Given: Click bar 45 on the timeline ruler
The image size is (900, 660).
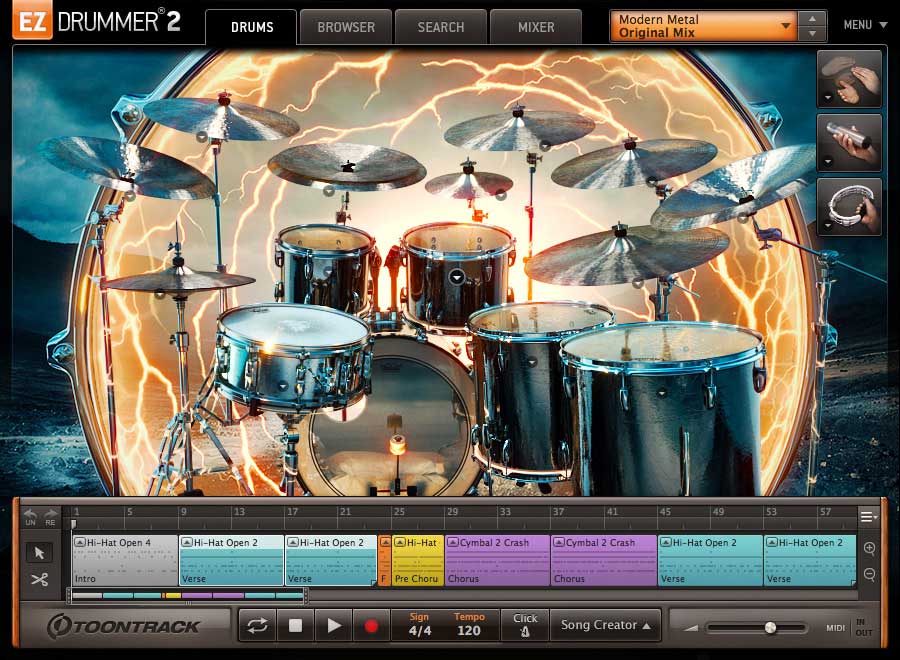Looking at the screenshot, I should coord(665,511).
